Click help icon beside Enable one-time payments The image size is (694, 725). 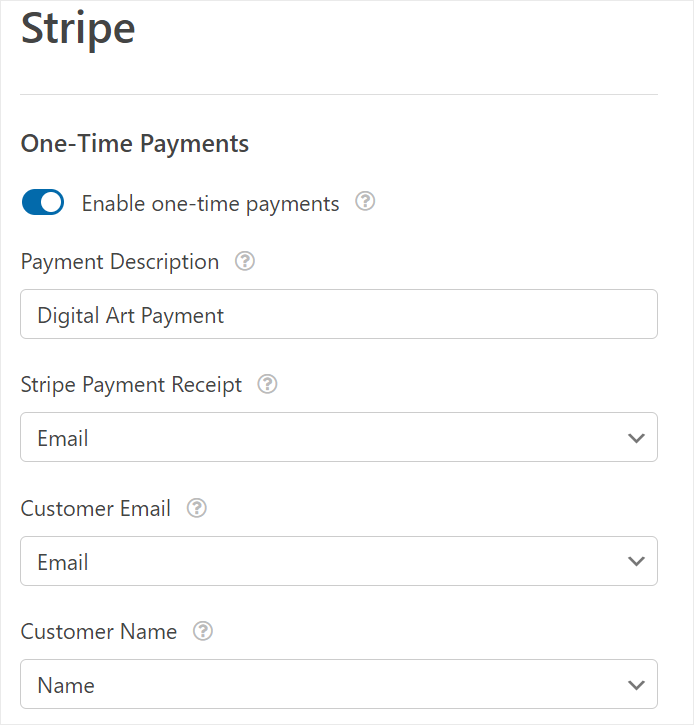click(x=366, y=203)
